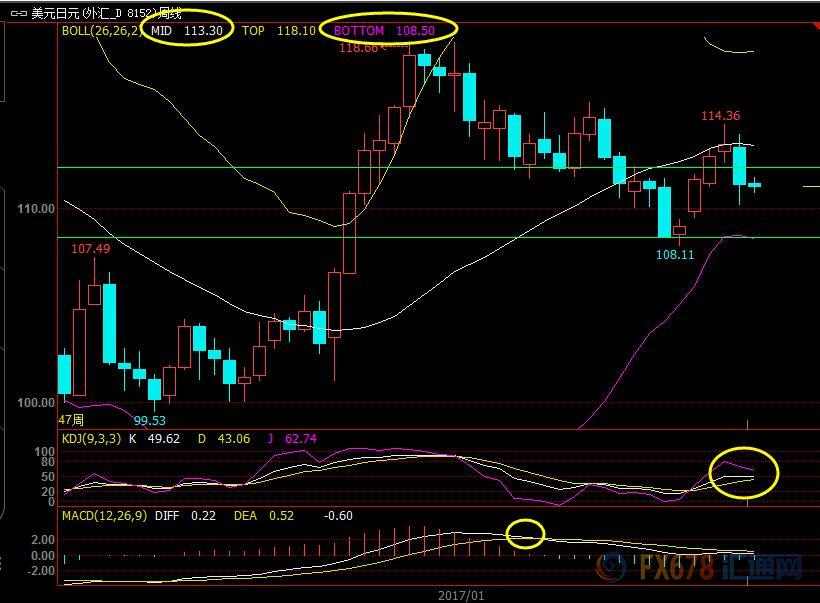Click the 110.00 price axis label
This screenshot has width=820, height=603.
pos(36,209)
